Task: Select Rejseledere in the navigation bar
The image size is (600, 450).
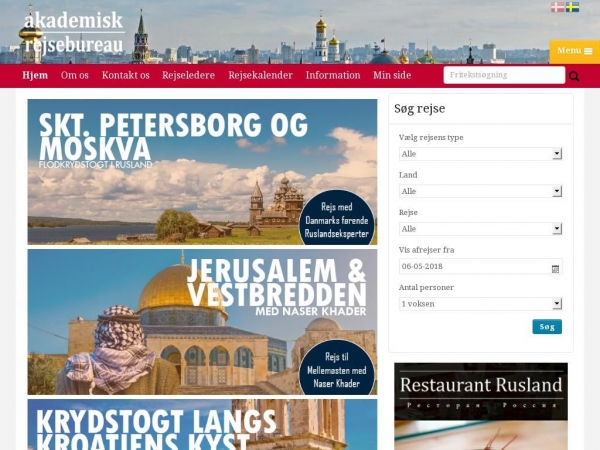Action: [188, 75]
